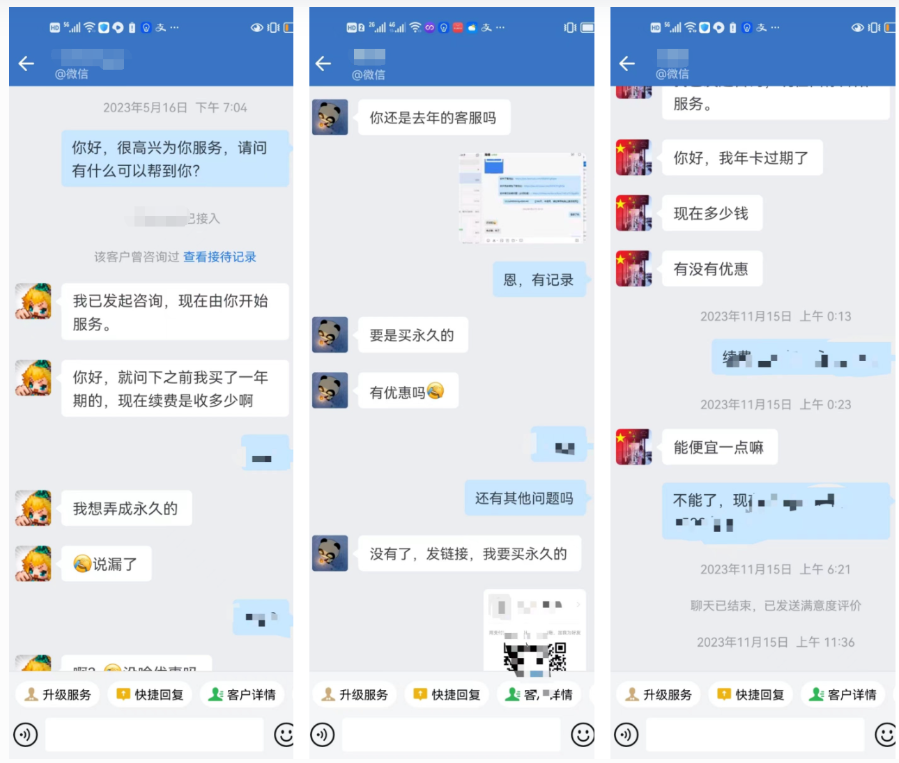The width and height of the screenshot is (899, 763).
Task: Tap 客户详情 button in left chat
Action: [x=242, y=694]
